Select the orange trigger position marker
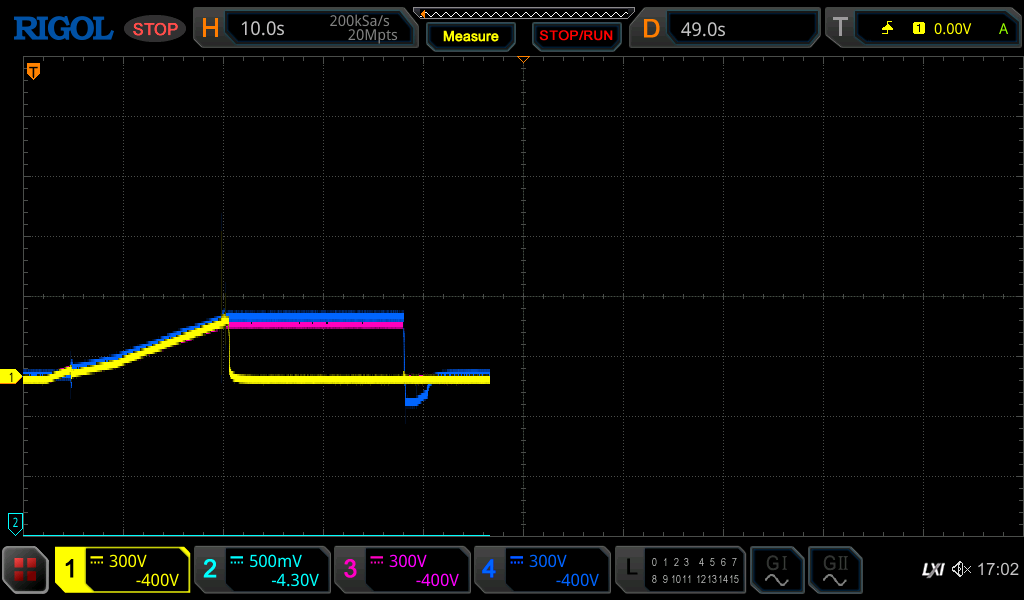The height and width of the screenshot is (600, 1024). tap(33, 72)
